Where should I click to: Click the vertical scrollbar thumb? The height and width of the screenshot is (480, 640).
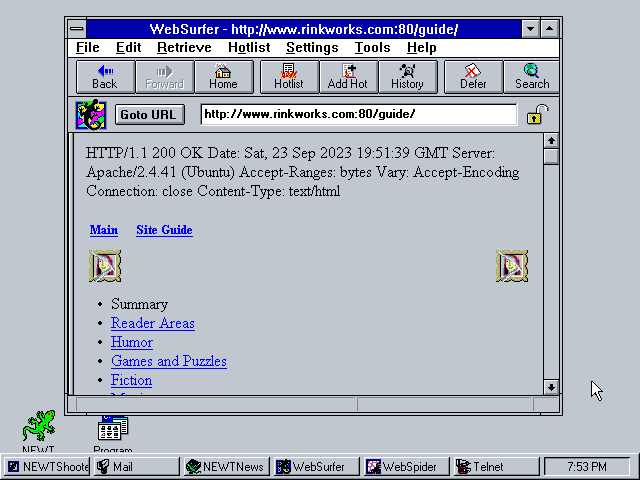point(551,156)
